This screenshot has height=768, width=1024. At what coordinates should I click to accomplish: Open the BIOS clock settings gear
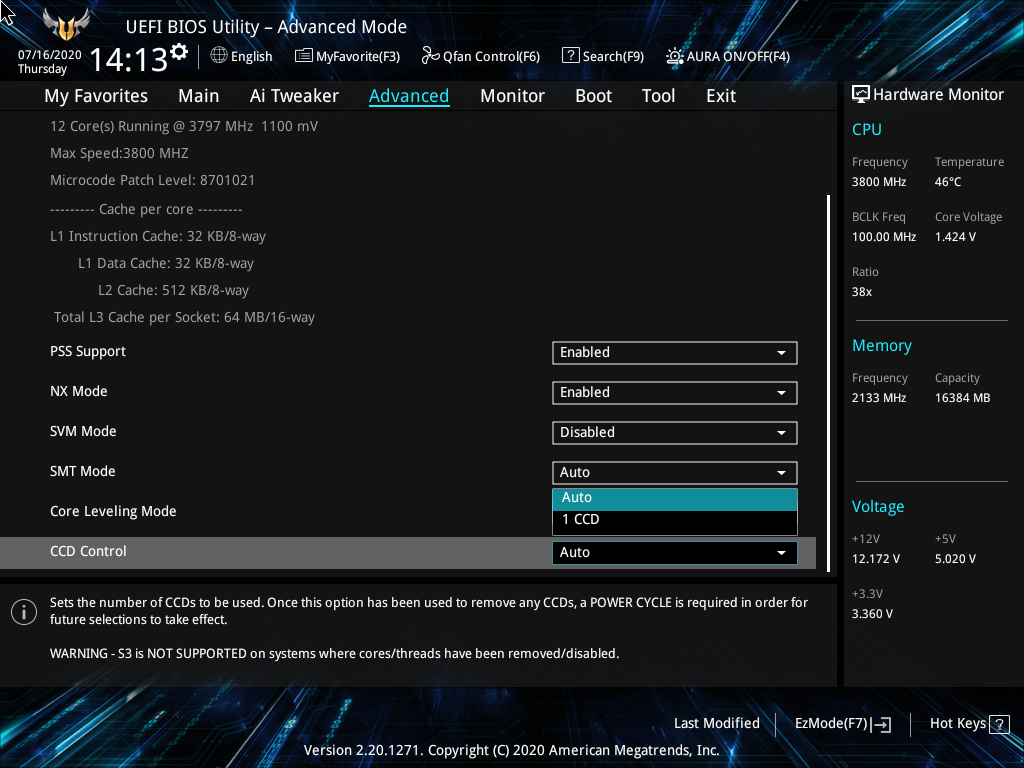pyautogui.click(x=179, y=51)
